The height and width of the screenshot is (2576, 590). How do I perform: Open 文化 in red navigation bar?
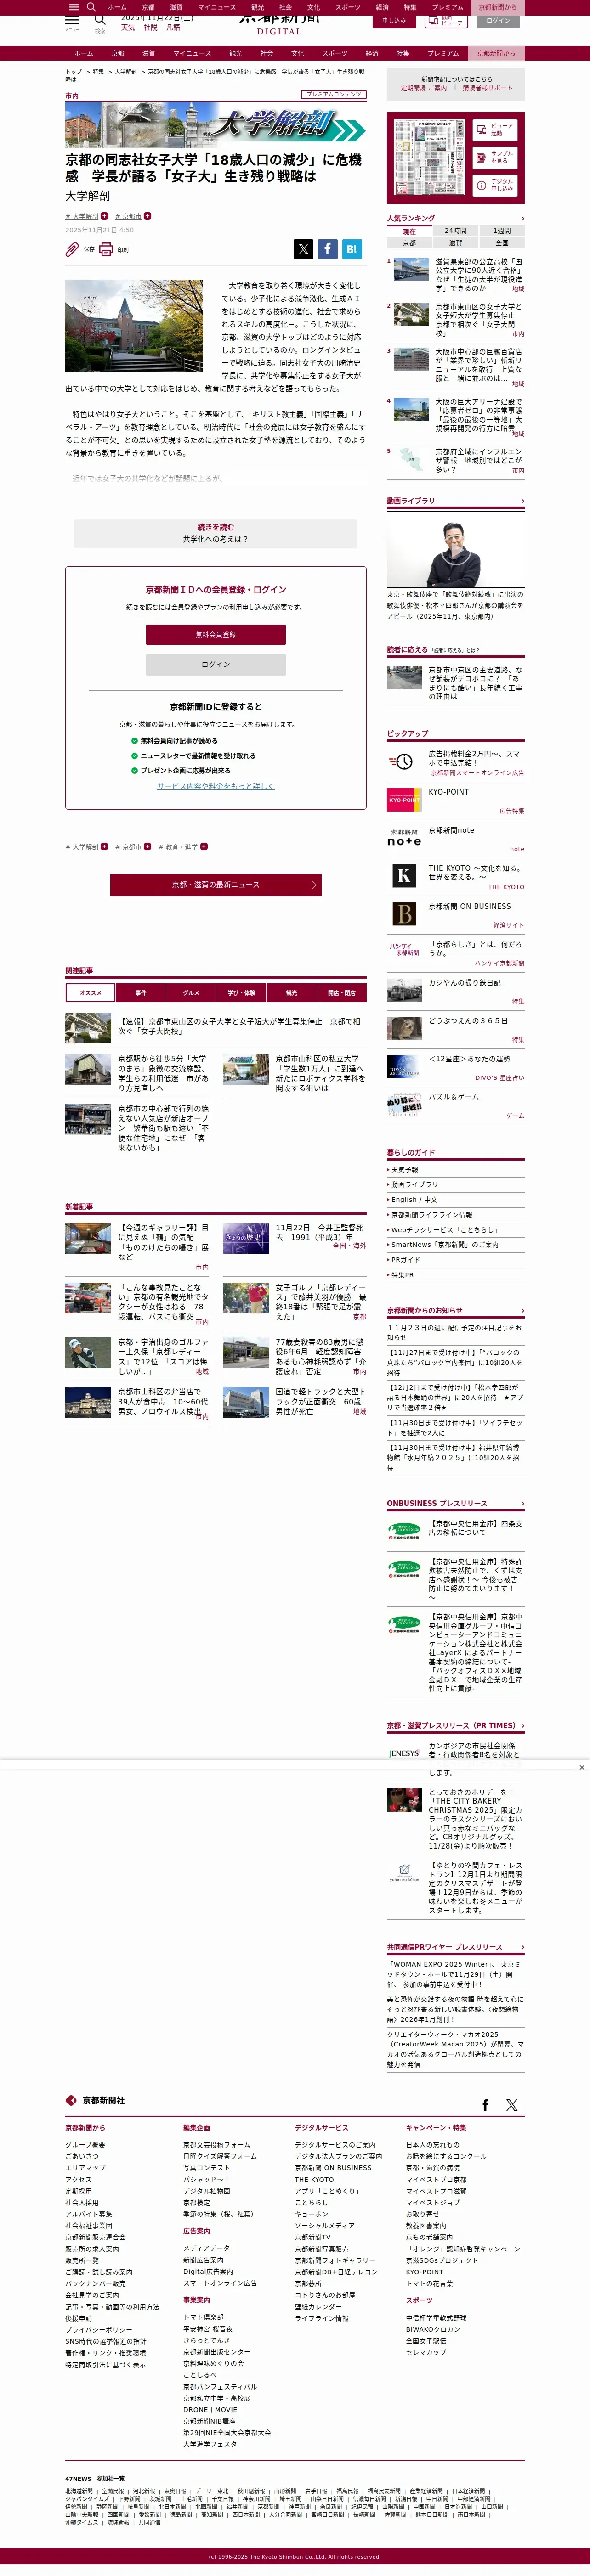point(297,53)
